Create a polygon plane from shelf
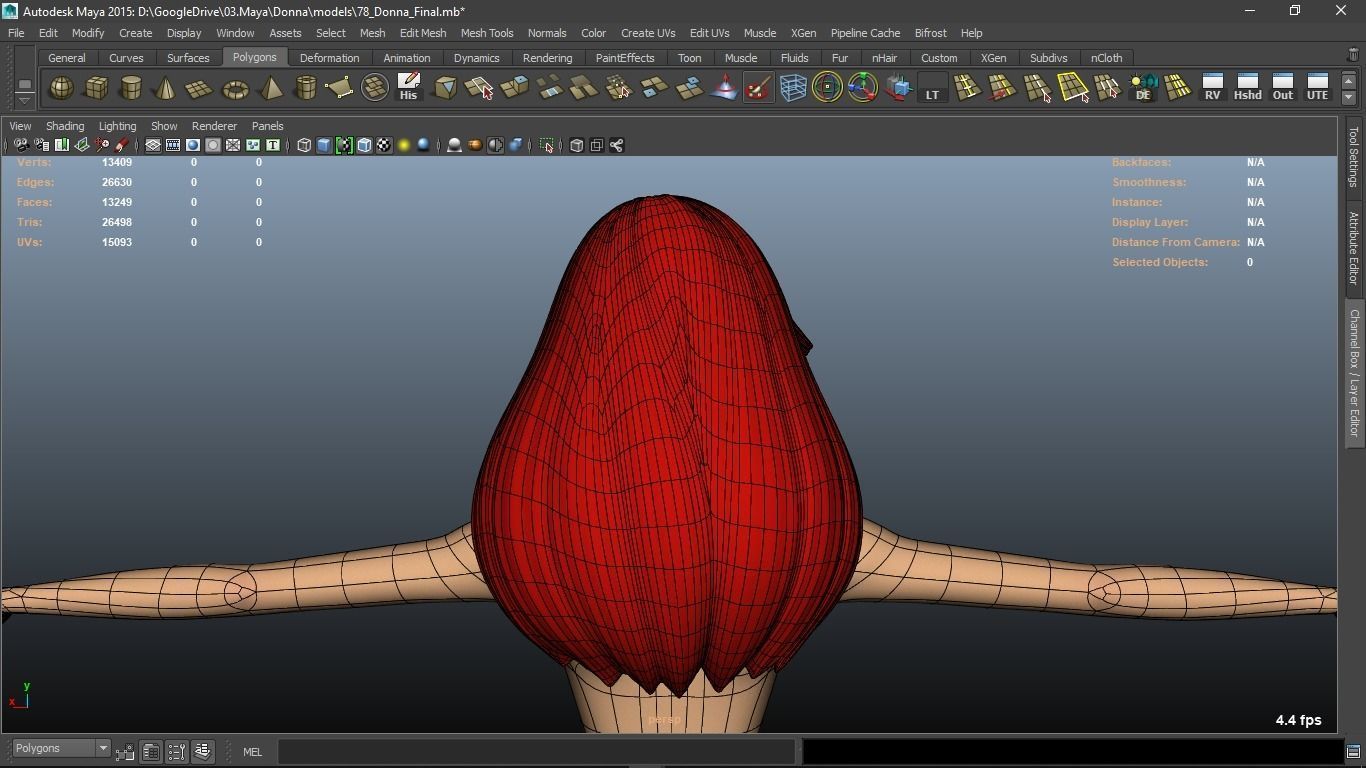 (x=200, y=88)
